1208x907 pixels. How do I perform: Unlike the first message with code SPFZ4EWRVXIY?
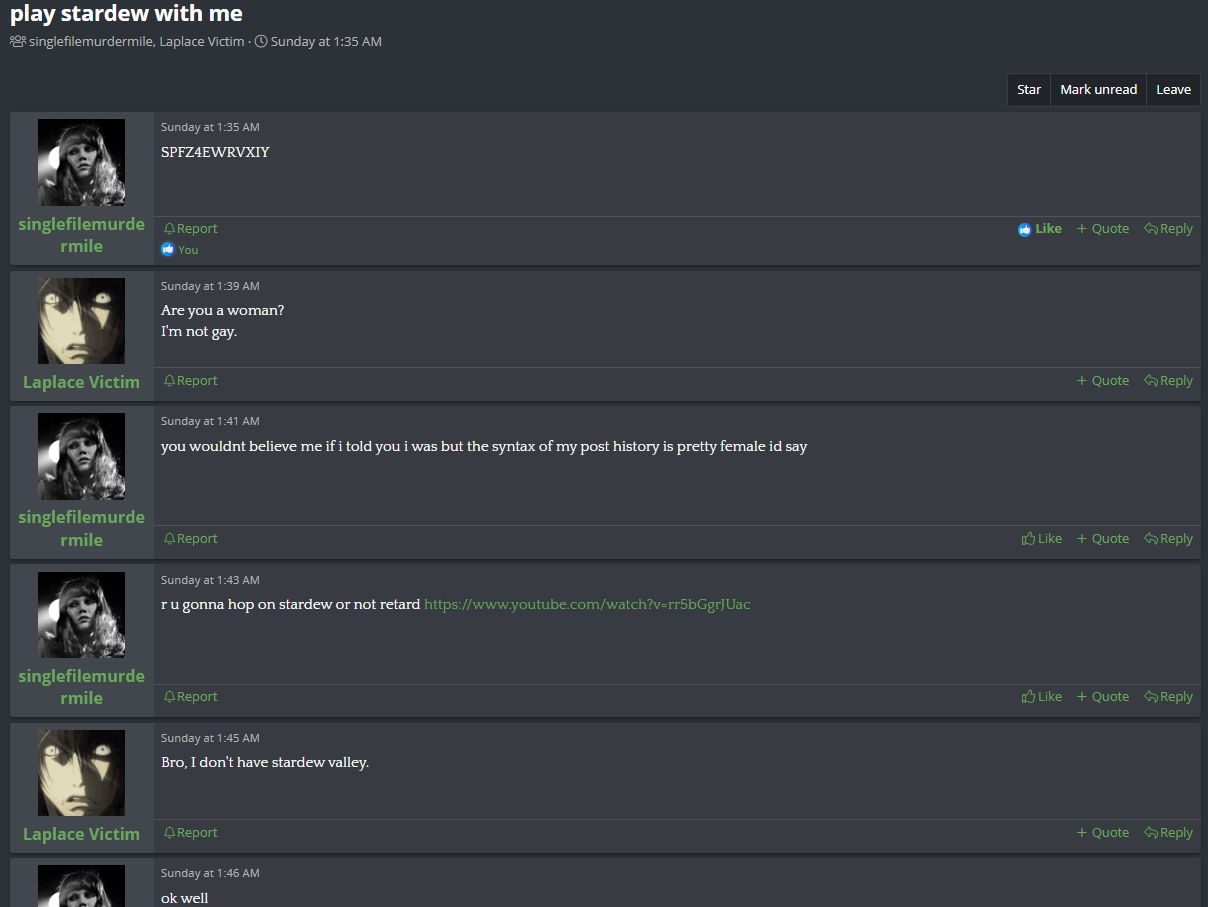click(1040, 229)
